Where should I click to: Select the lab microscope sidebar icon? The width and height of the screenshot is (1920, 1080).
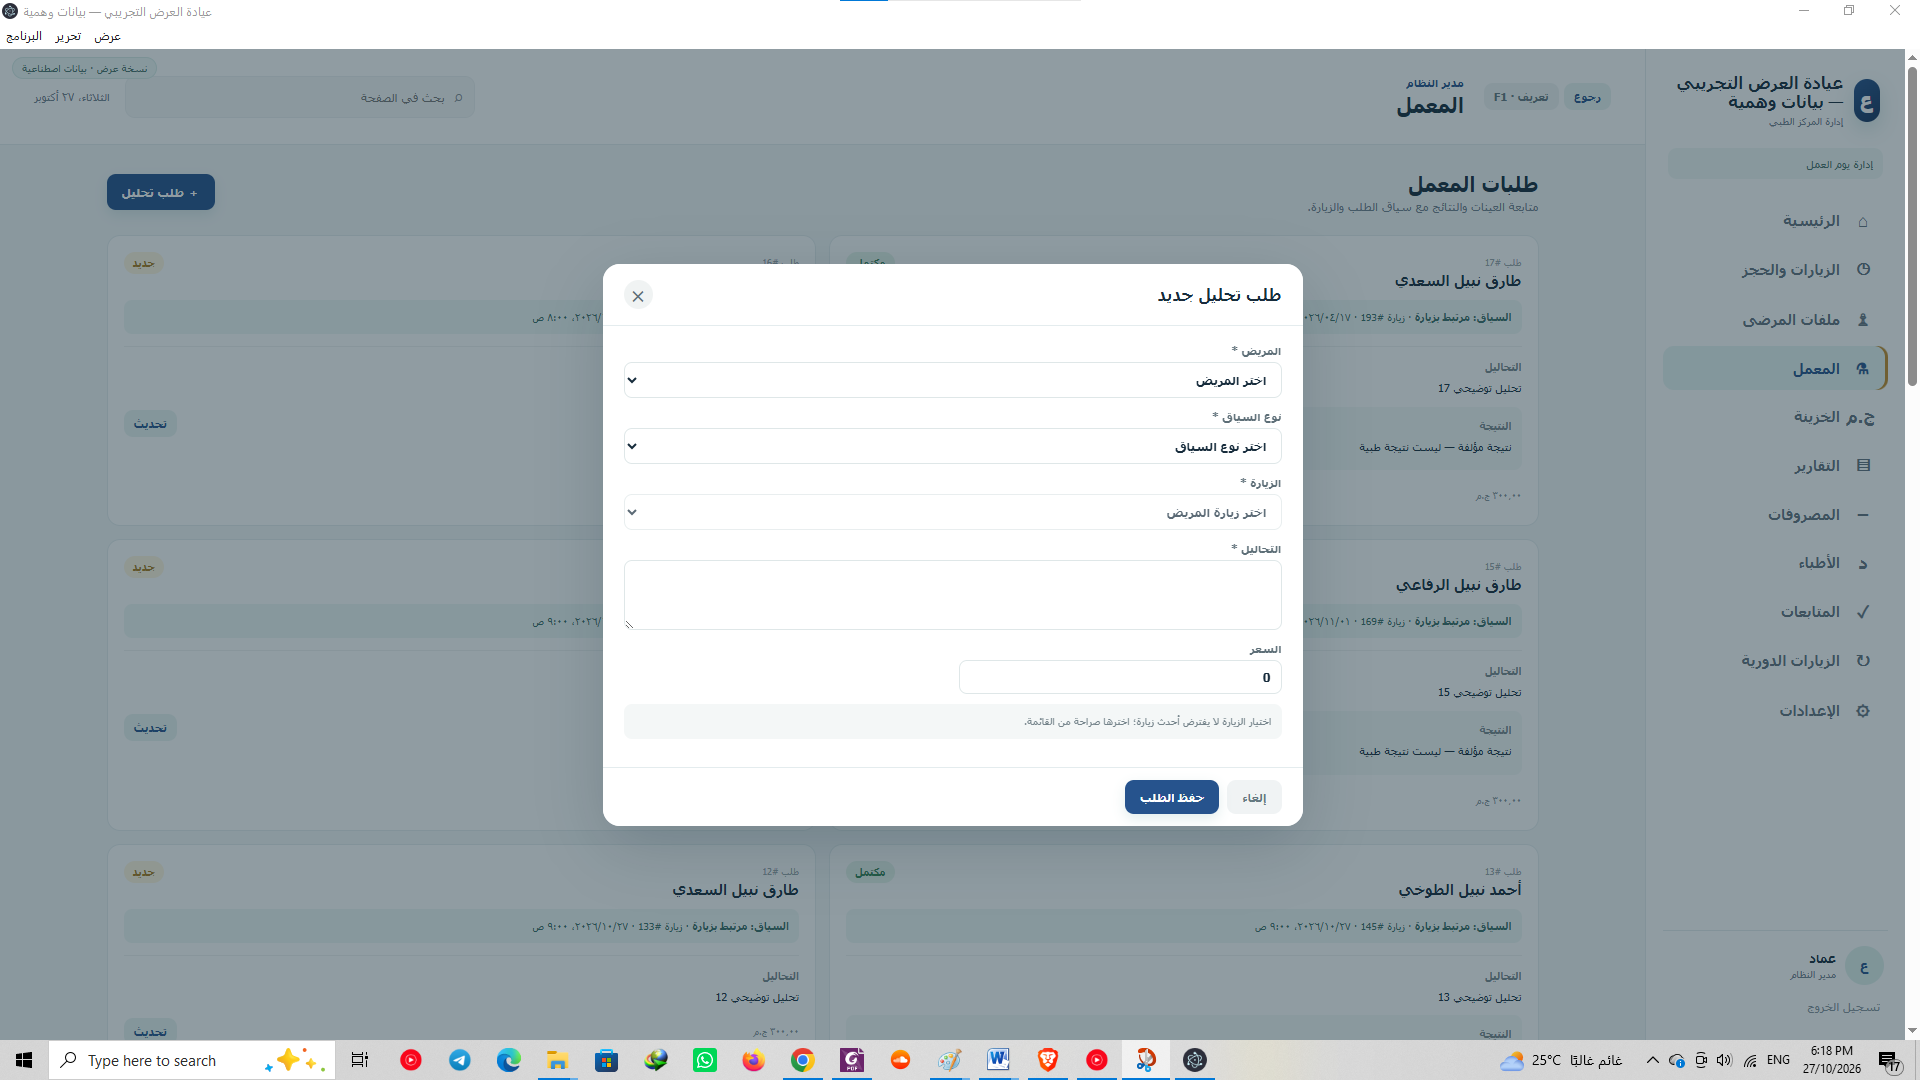[x=1863, y=368]
